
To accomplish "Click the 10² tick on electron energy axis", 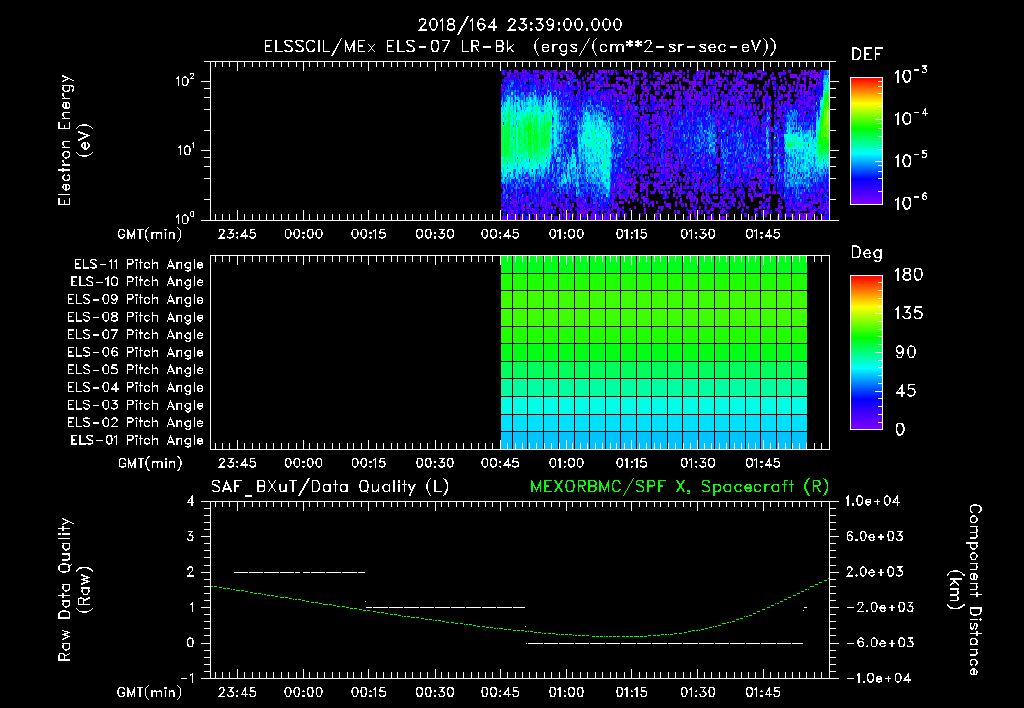I will (x=185, y=82).
